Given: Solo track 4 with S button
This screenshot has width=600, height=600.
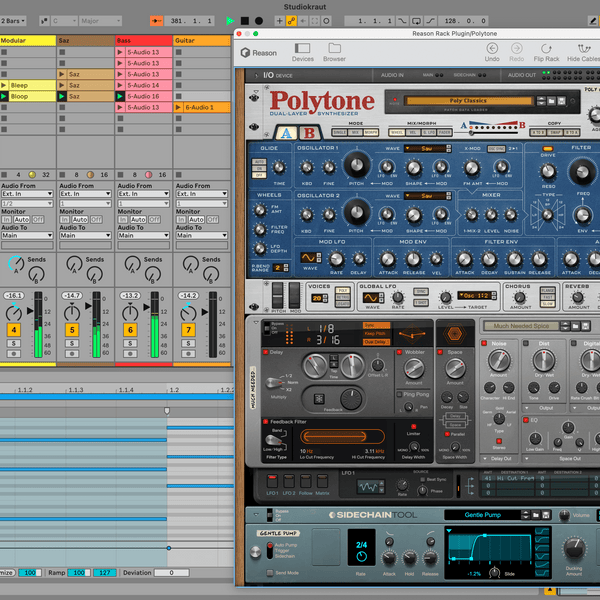Looking at the screenshot, I should tap(14, 343).
